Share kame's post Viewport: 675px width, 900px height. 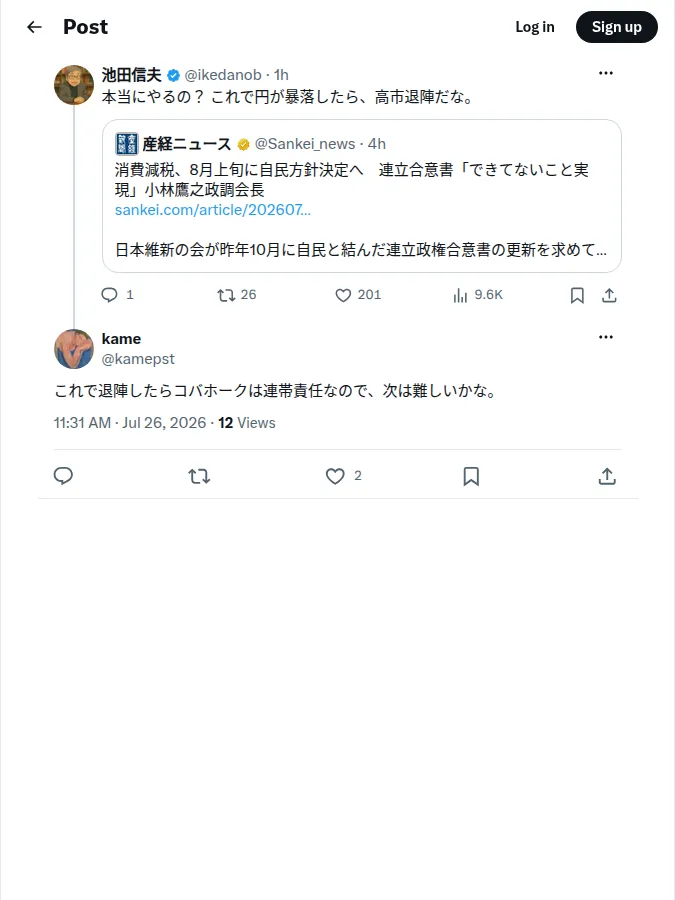607,476
